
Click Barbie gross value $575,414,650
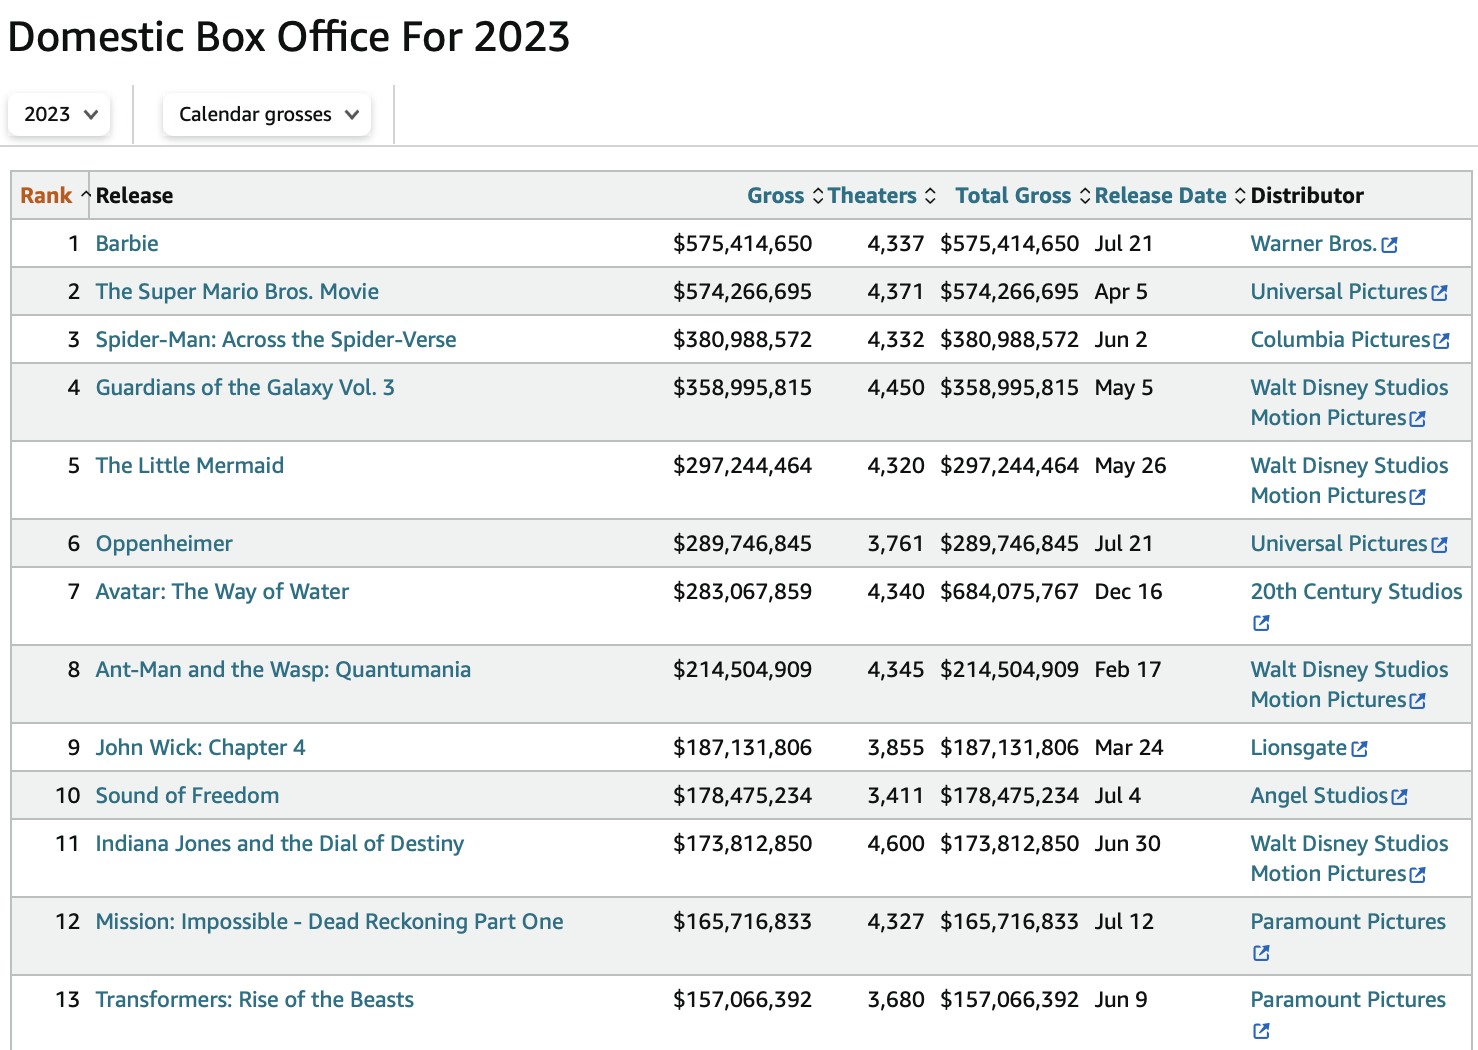[x=742, y=243]
